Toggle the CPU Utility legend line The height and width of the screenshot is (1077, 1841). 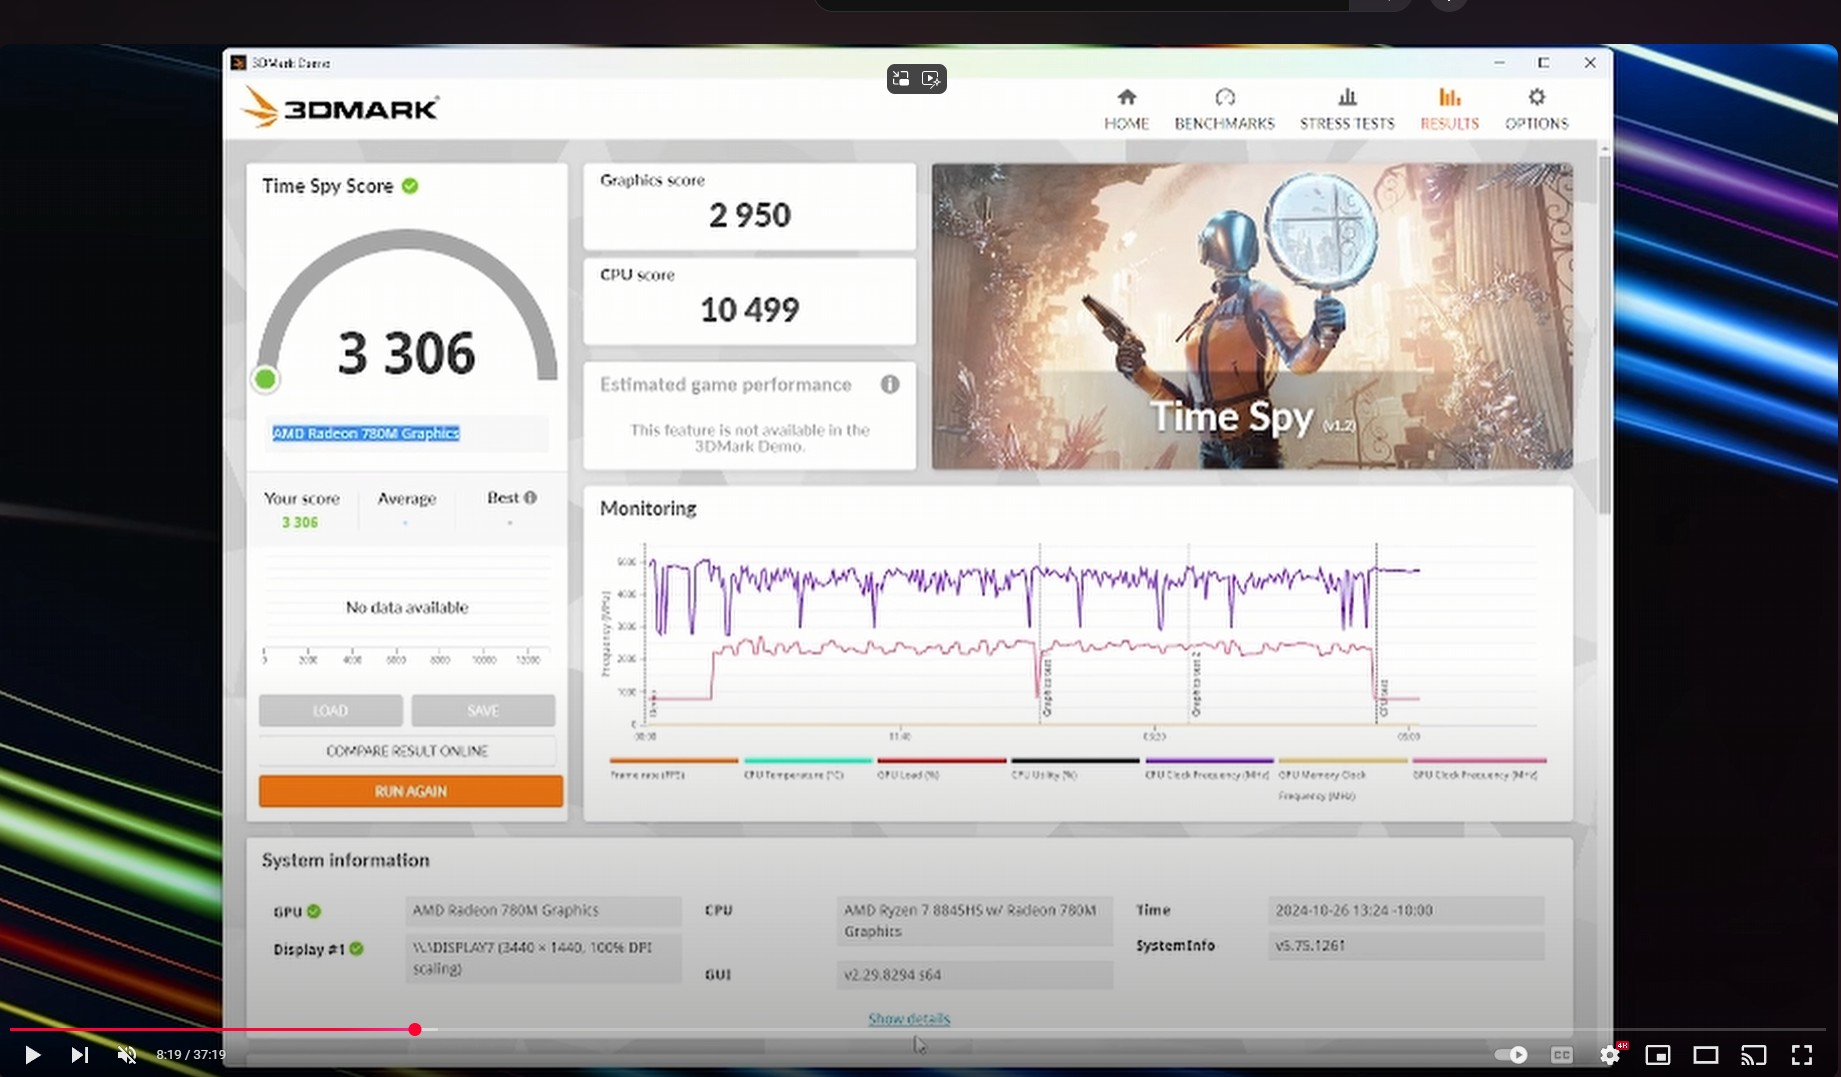click(1075, 768)
